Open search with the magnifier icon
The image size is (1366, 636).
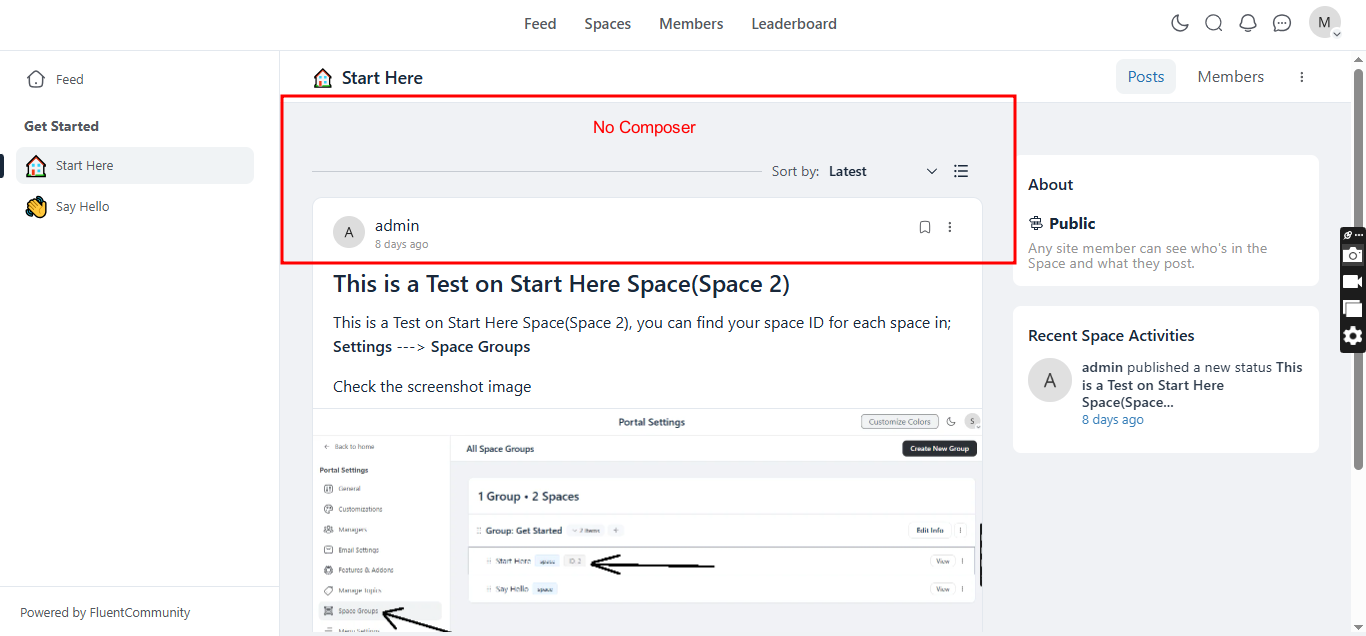(x=1214, y=23)
